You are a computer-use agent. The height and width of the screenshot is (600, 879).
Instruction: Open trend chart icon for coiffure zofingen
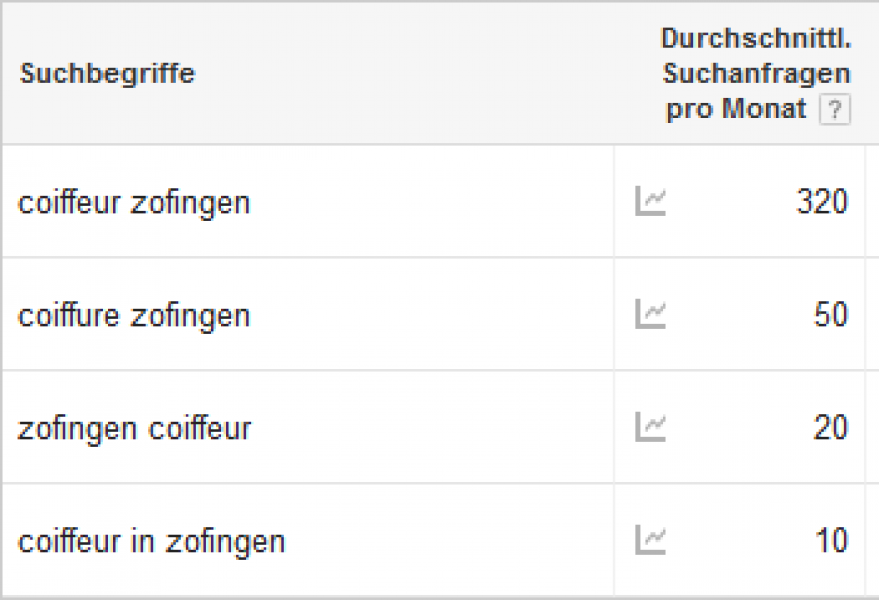pyautogui.click(x=650, y=315)
